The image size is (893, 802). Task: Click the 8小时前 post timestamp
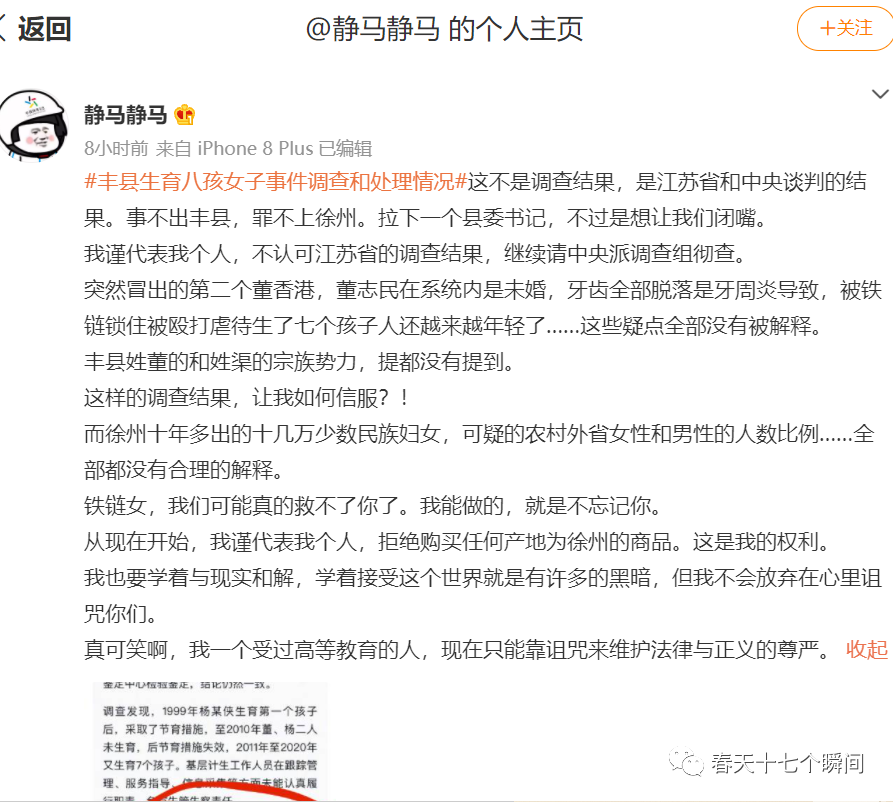point(116,149)
